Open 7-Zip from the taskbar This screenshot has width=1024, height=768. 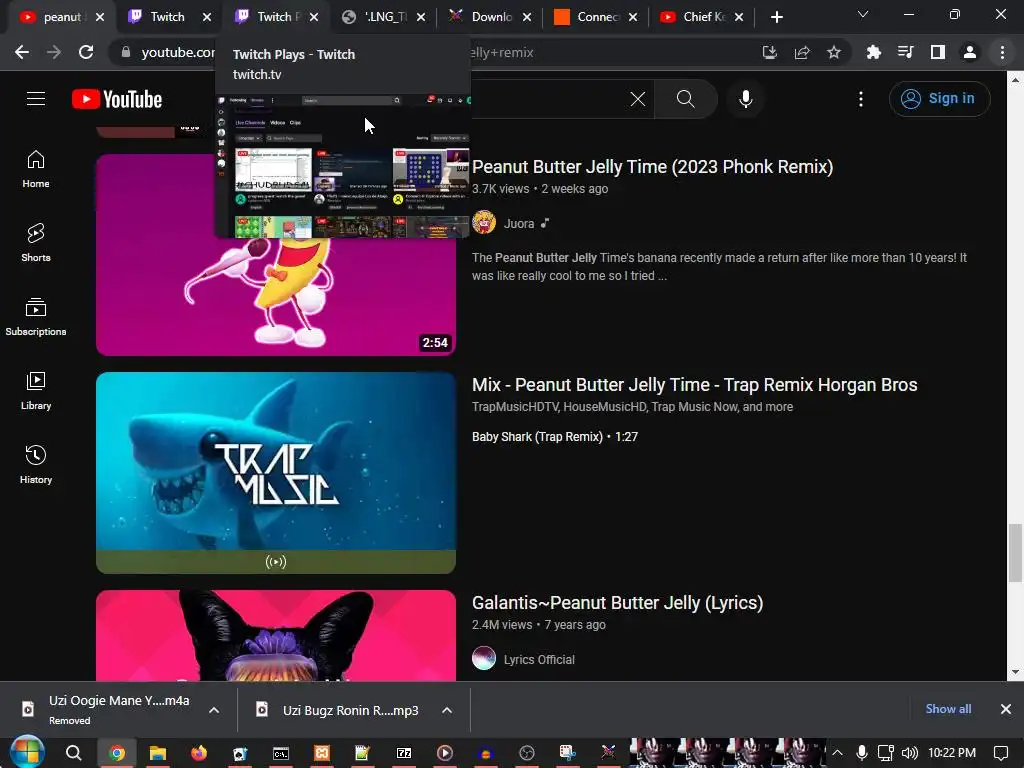tap(404, 753)
